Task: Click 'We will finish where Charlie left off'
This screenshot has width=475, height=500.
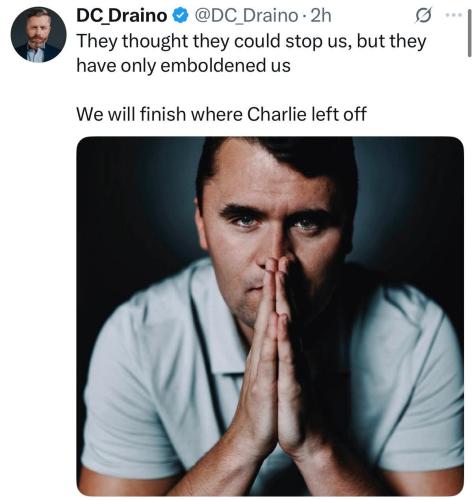Action: coord(222,114)
